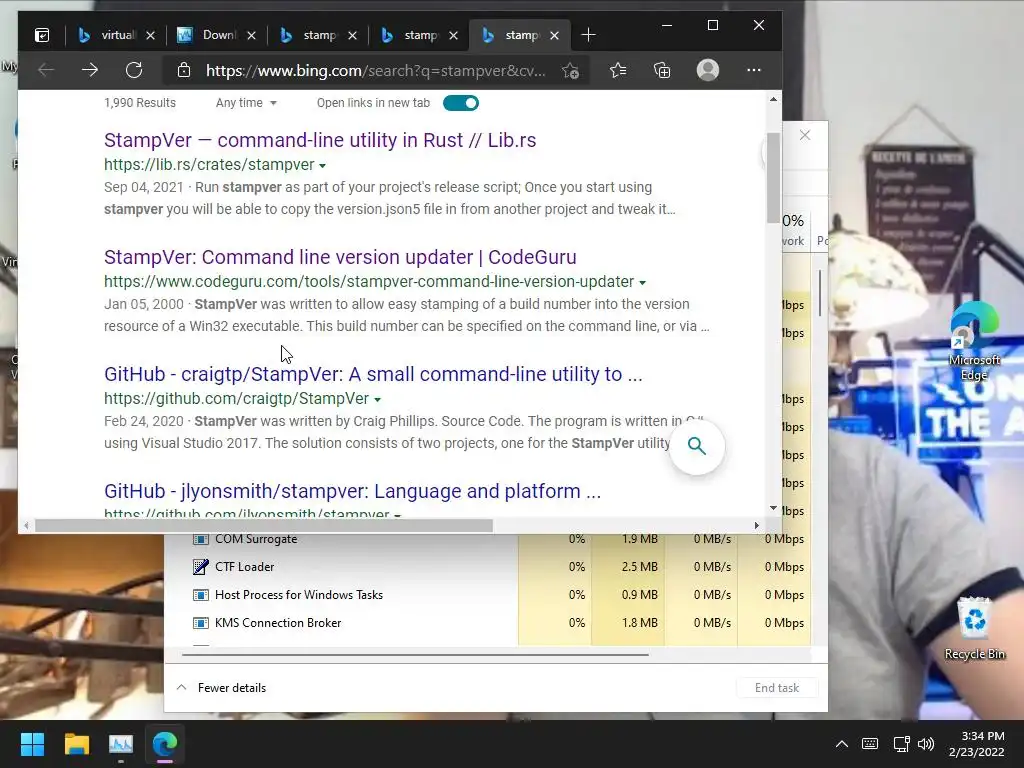
Task: Open Microsoft Edge from the taskbar
Action: tap(165, 744)
